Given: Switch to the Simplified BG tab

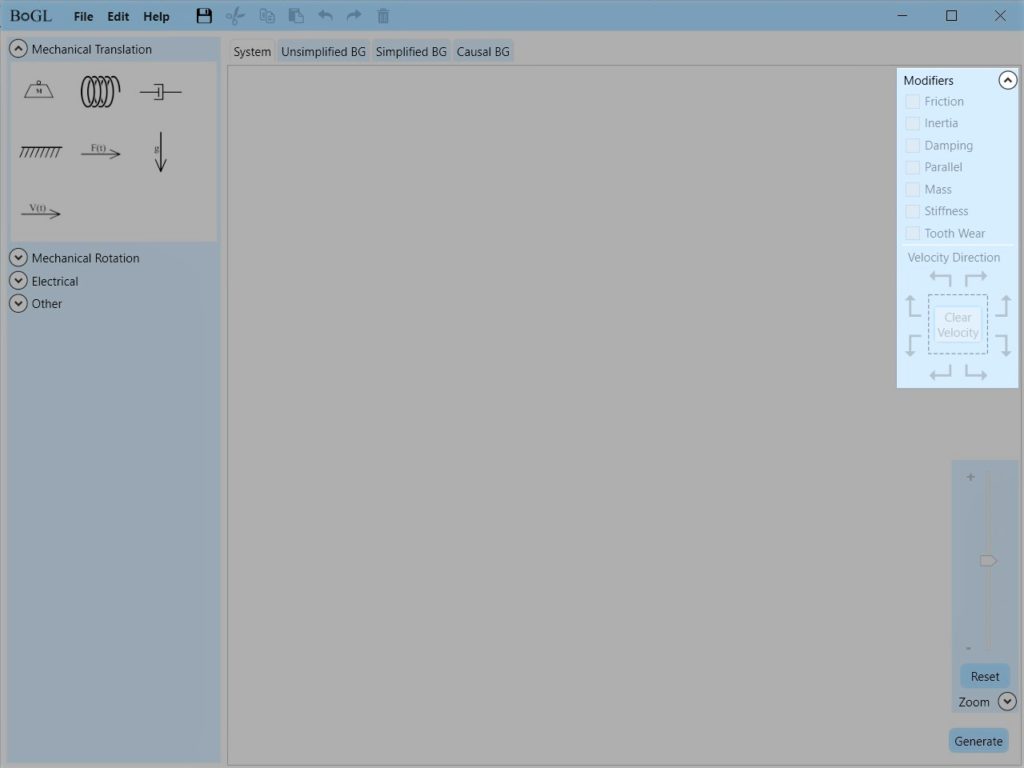Looking at the screenshot, I should click(x=411, y=52).
